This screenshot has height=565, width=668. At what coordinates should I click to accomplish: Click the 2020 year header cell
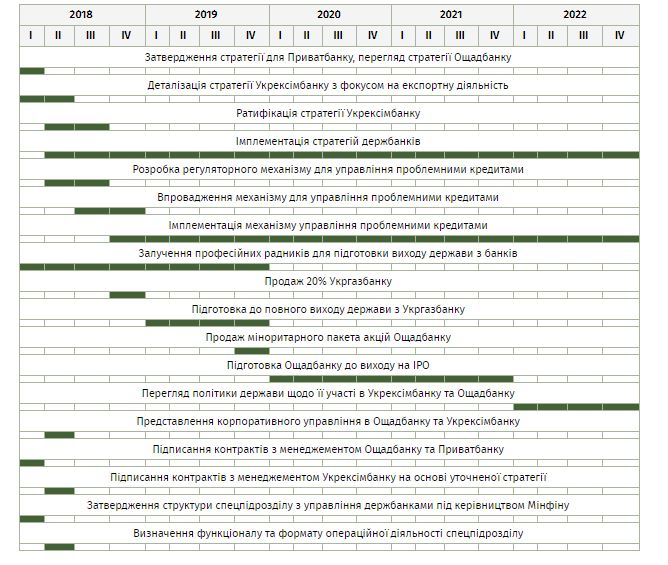pyautogui.click(x=329, y=14)
